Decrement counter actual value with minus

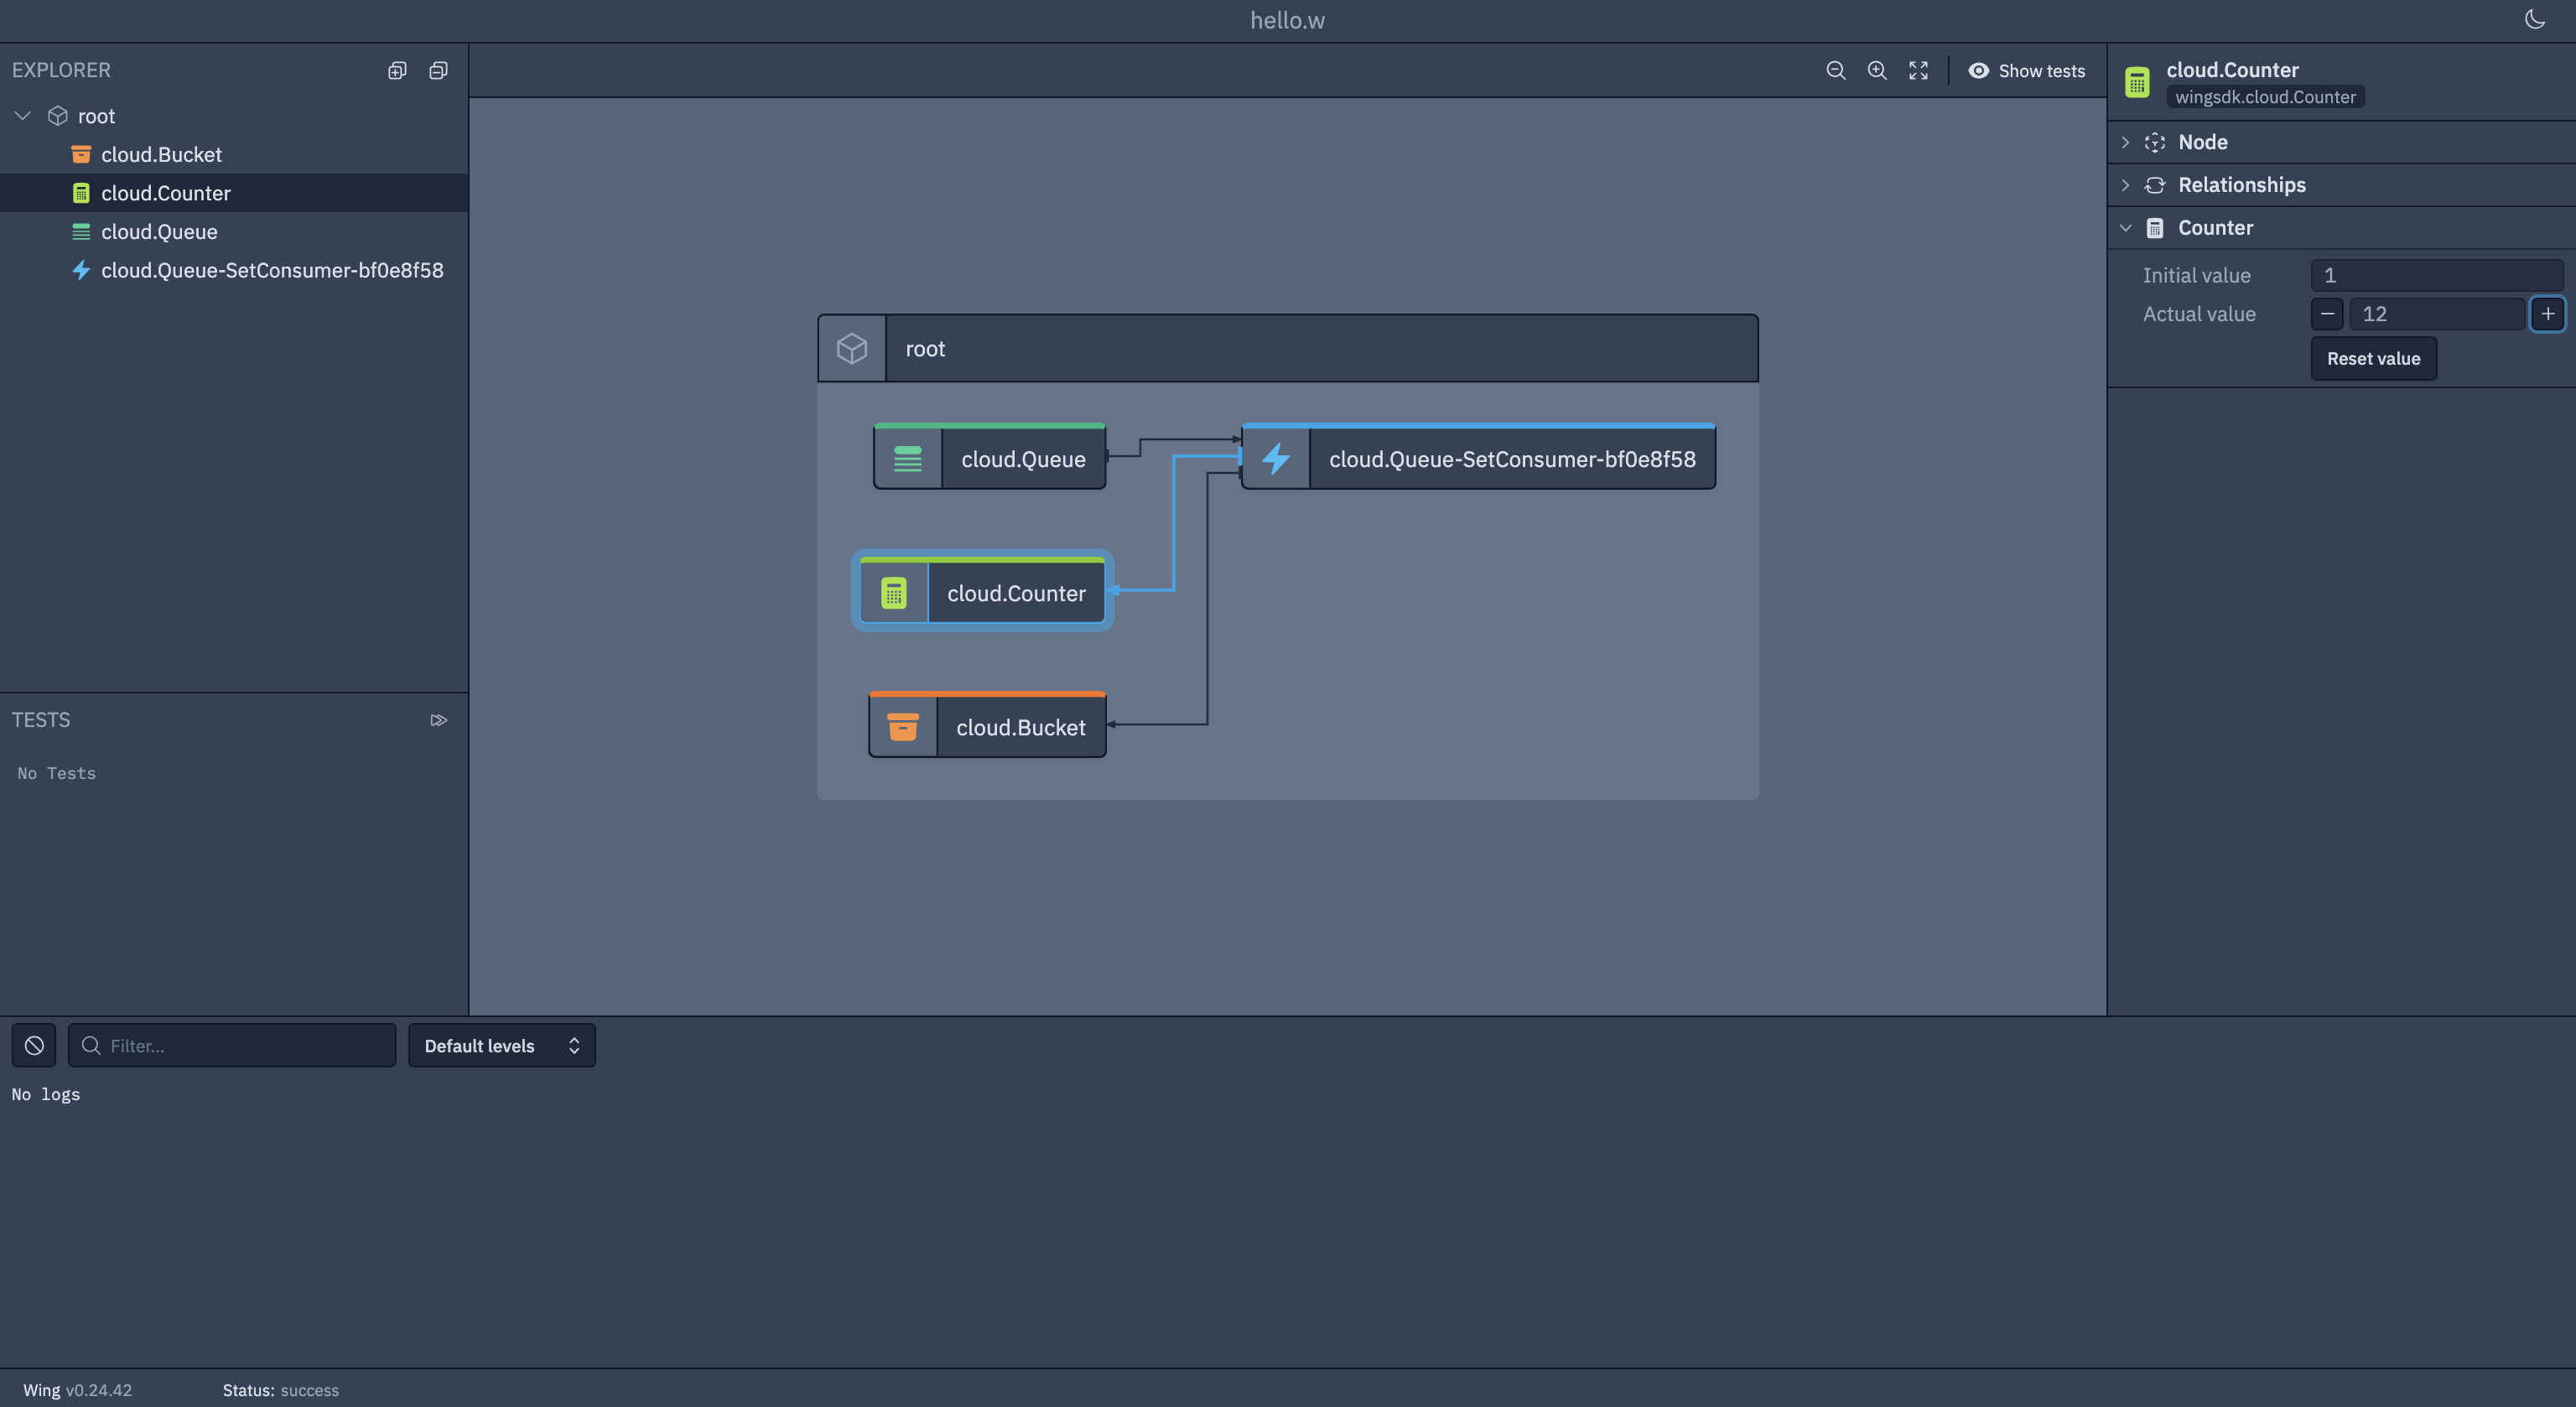[x=2327, y=314]
